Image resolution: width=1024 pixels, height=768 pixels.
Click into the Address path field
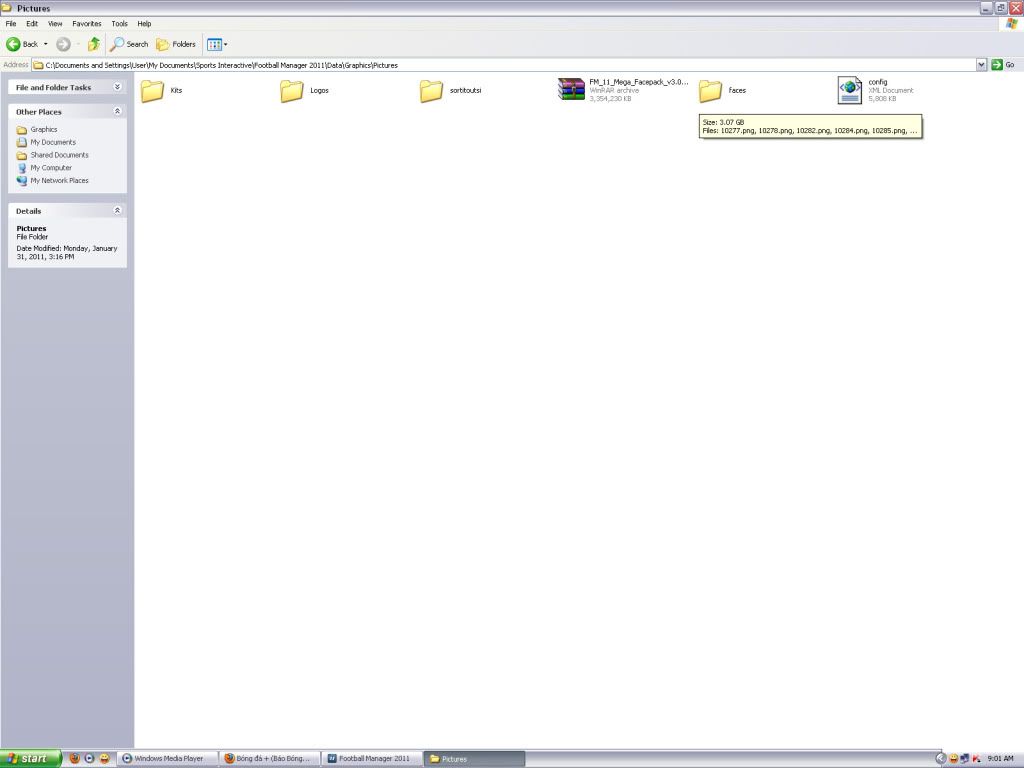[509, 65]
